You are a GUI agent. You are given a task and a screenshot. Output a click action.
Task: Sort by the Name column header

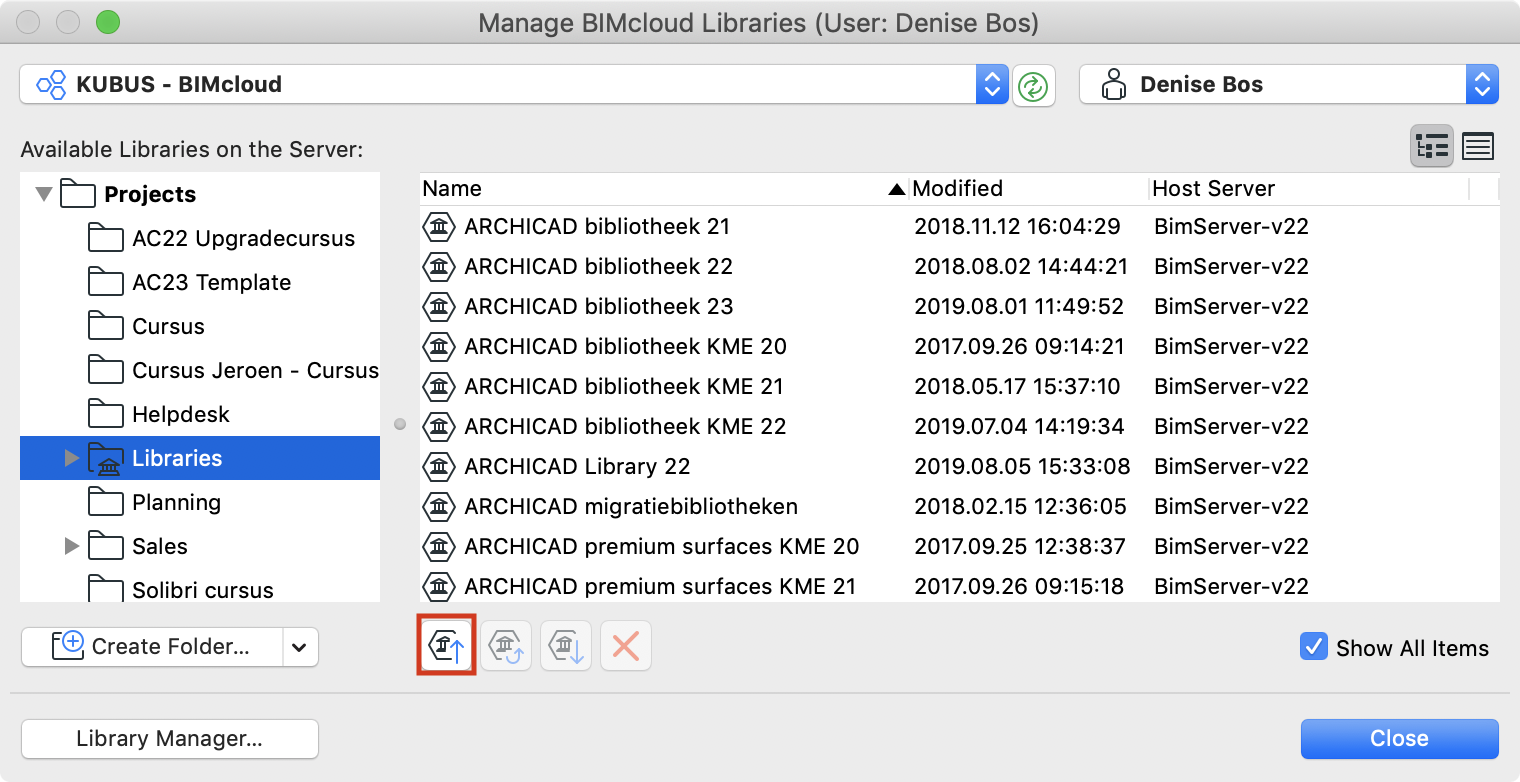pos(664,189)
